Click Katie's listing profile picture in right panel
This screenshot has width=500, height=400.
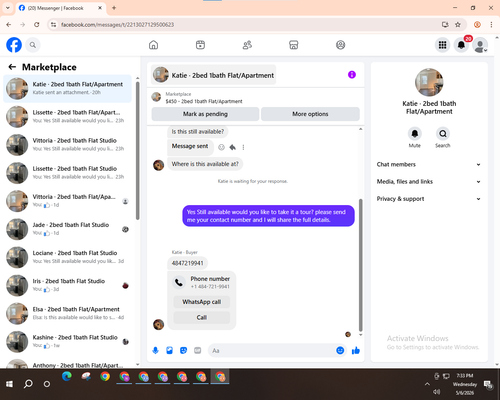click(429, 82)
